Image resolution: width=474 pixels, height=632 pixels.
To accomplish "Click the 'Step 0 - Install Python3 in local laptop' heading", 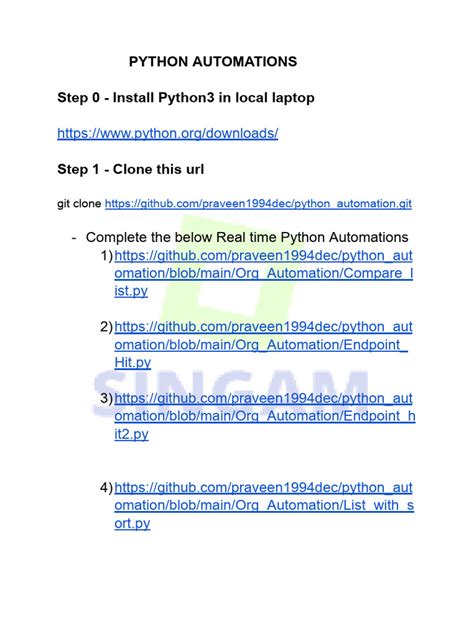I will tap(186, 98).
